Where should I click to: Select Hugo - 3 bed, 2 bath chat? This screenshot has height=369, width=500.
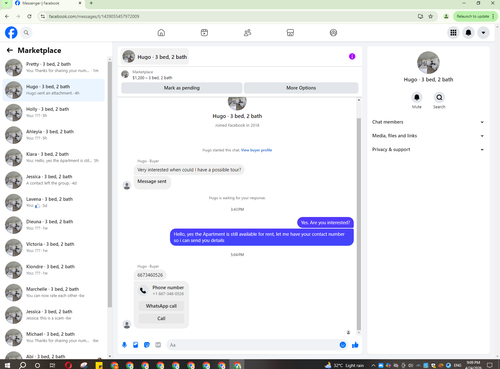[x=54, y=90]
